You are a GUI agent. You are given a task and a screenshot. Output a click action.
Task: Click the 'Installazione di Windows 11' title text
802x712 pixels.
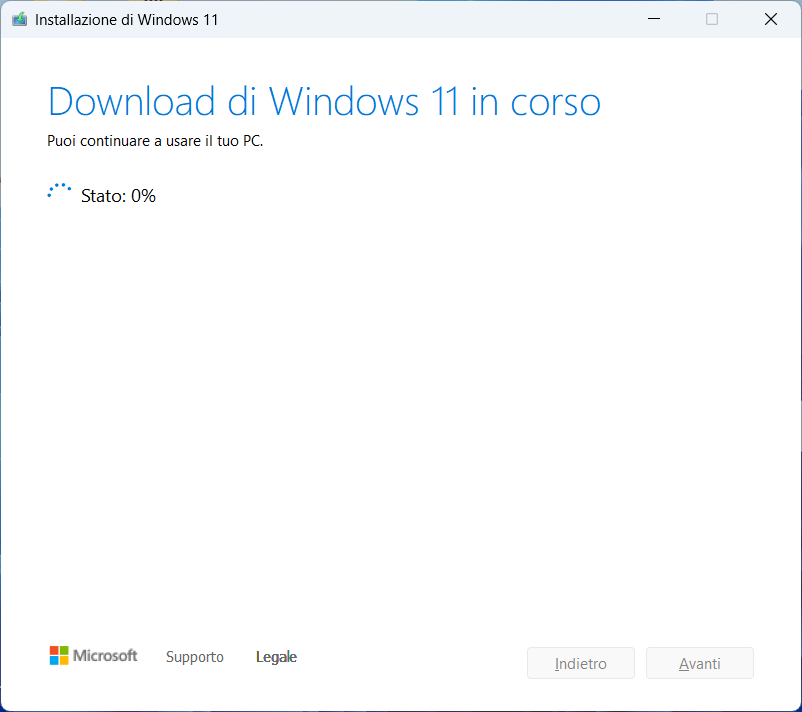126,20
